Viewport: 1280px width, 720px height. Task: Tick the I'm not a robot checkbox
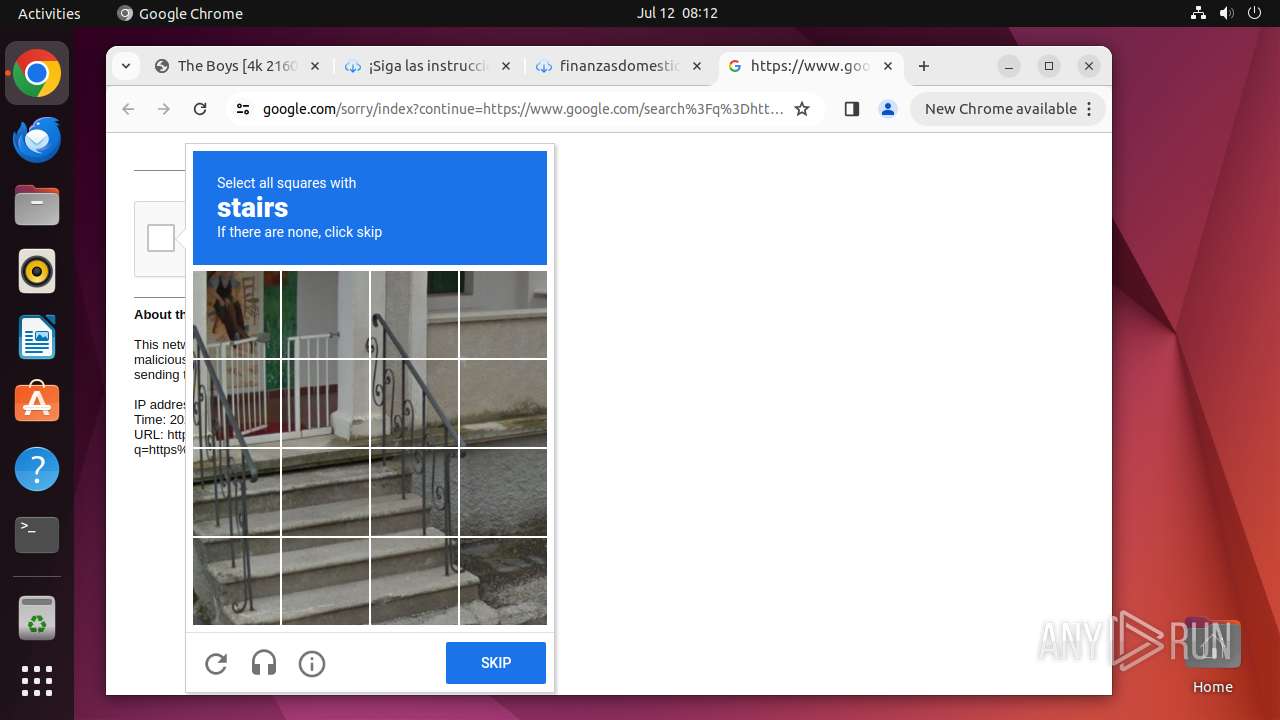tap(161, 238)
